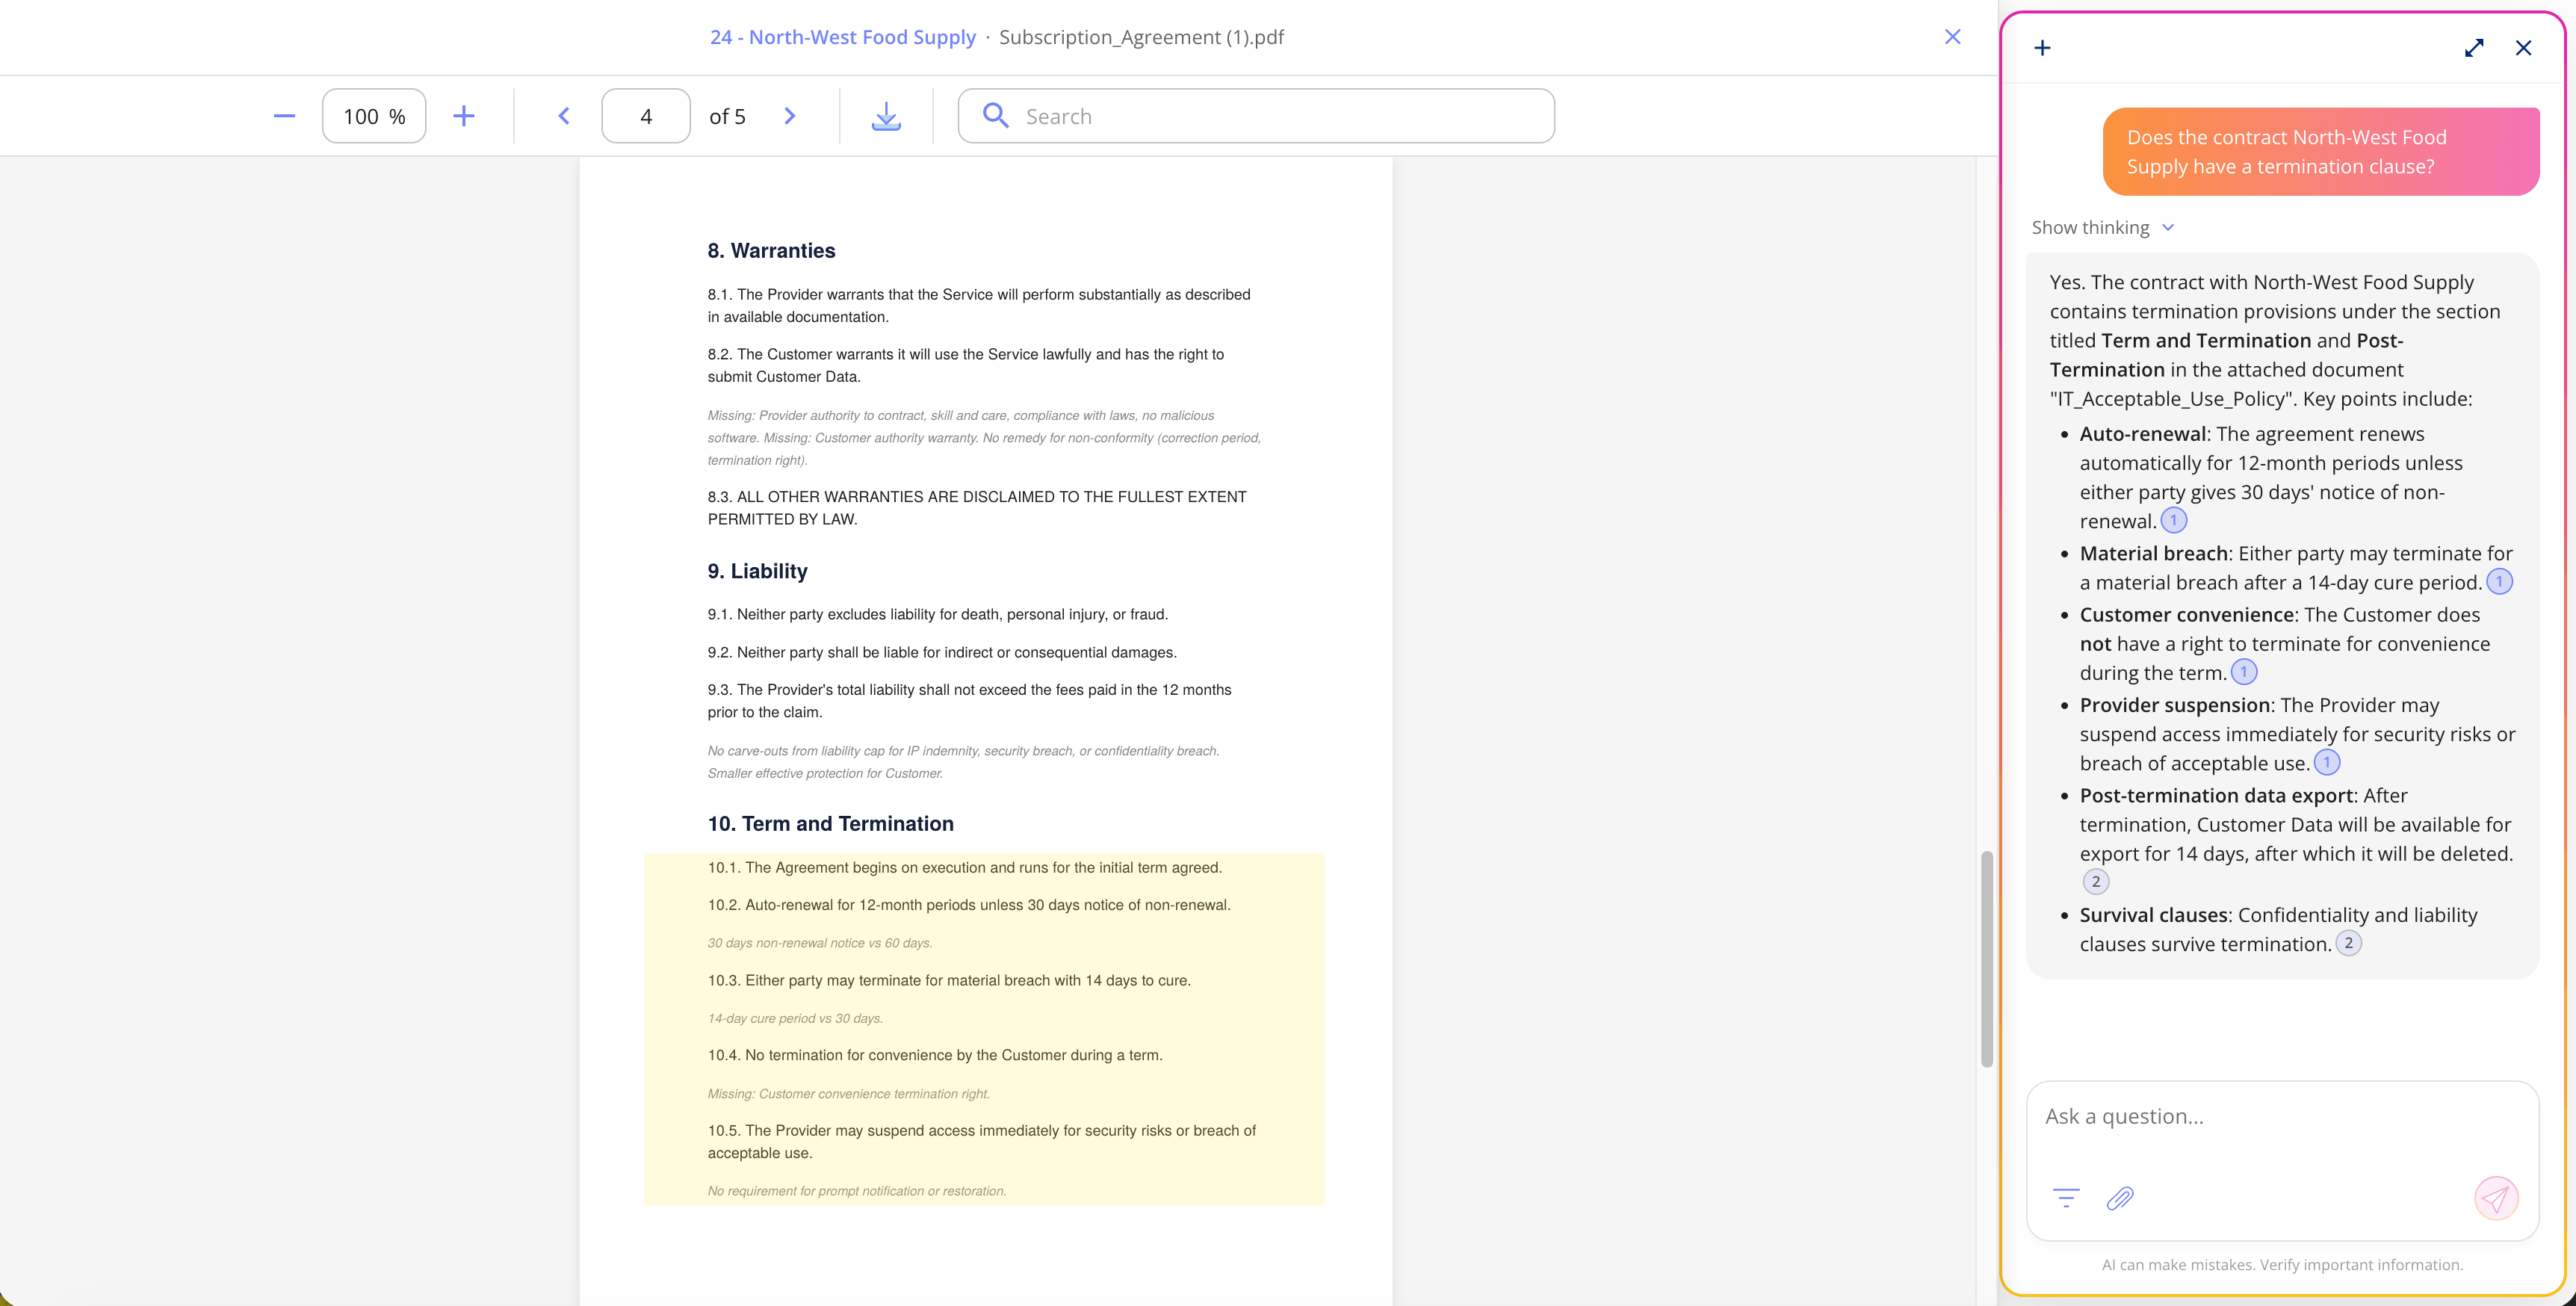Click the page number field
This screenshot has width=2576, height=1306.
[646, 116]
